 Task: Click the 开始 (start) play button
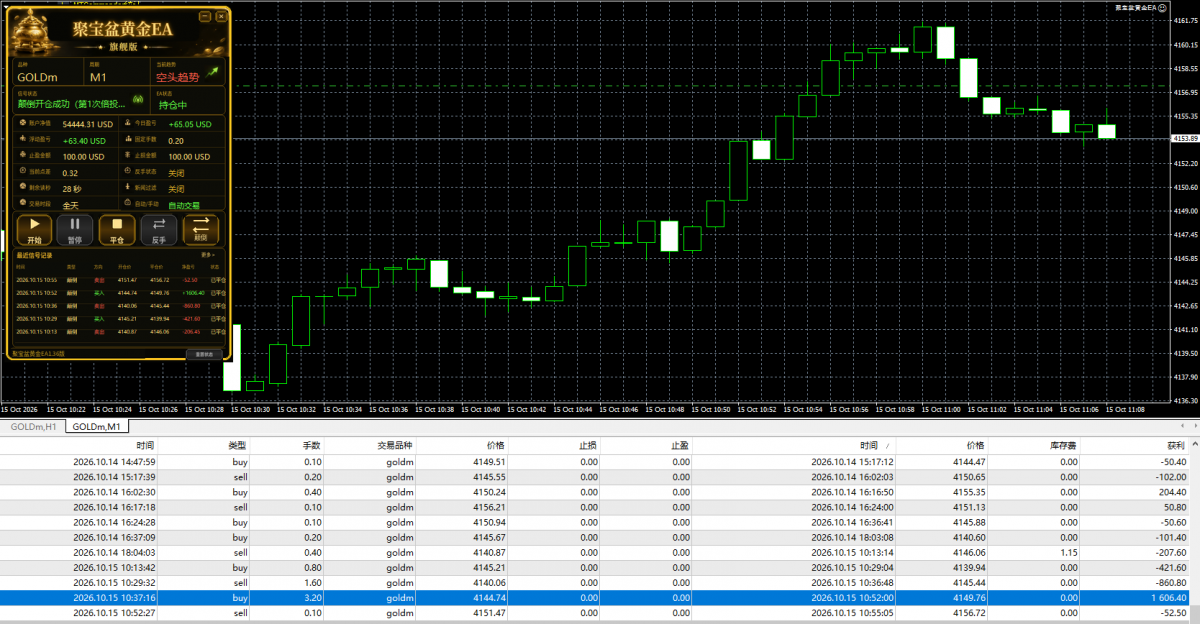click(x=33, y=229)
